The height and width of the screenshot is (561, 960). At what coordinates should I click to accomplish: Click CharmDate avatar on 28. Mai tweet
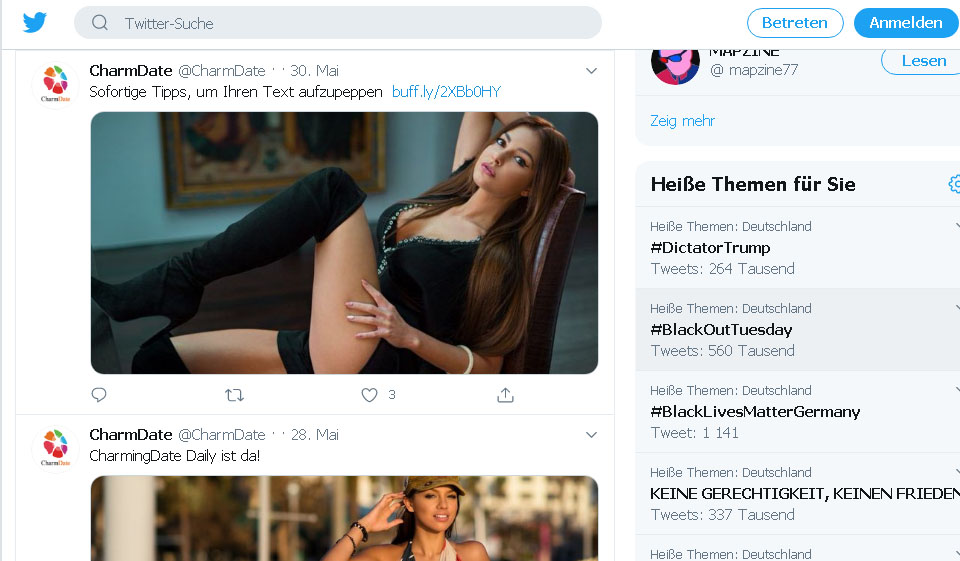coord(56,448)
